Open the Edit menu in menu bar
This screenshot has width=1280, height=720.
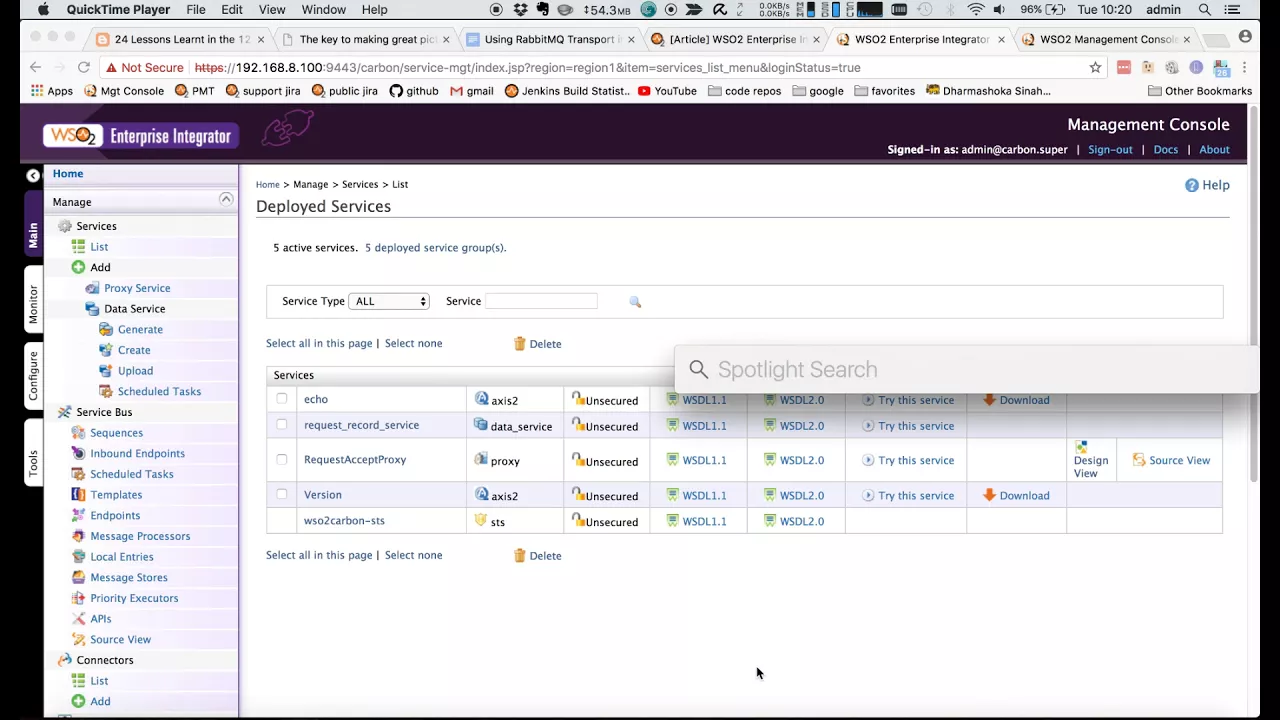(x=232, y=10)
